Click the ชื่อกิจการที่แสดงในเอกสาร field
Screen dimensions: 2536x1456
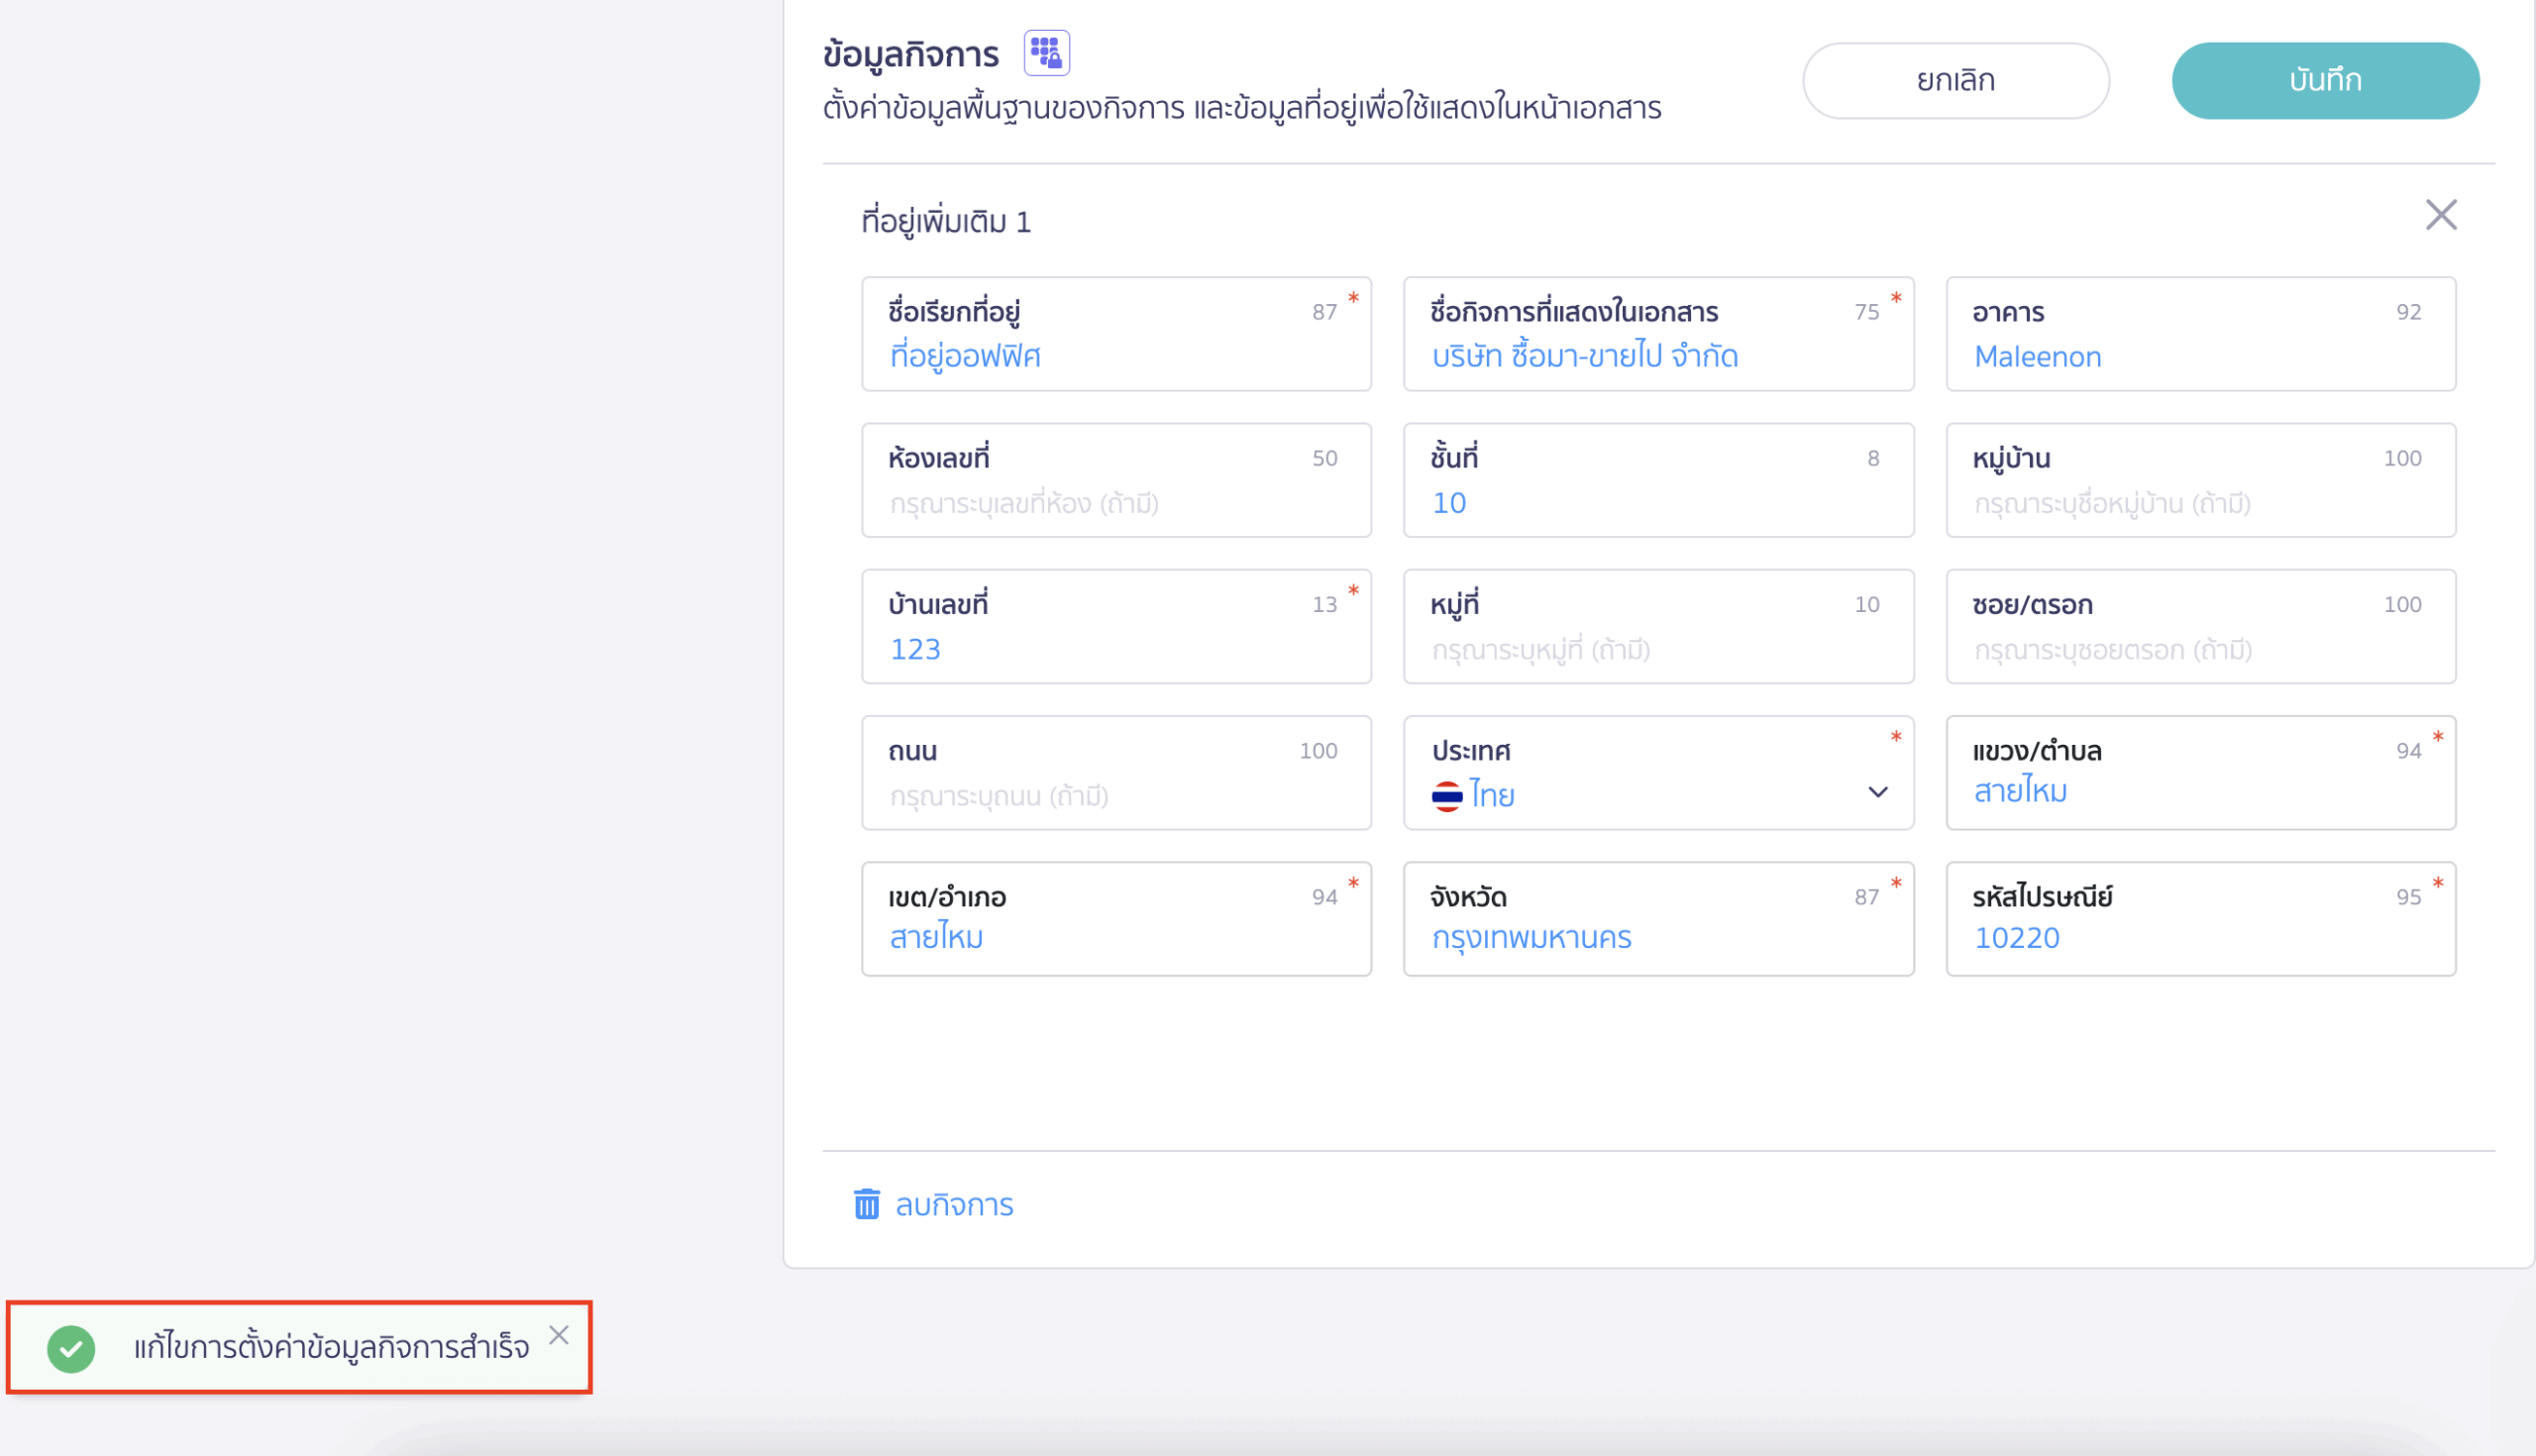point(1657,356)
